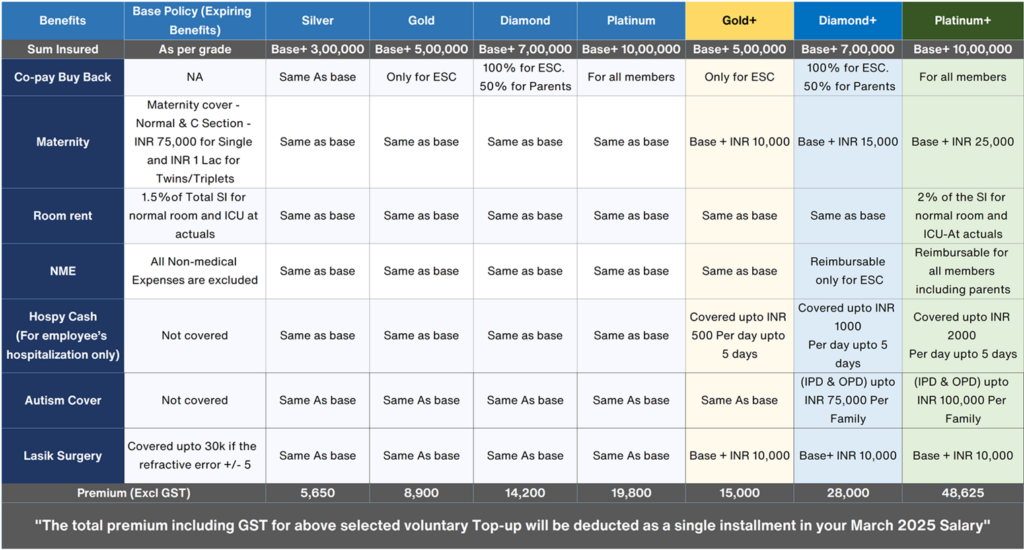Select the Co-pay Buy Back row label

pyautogui.click(x=63, y=77)
